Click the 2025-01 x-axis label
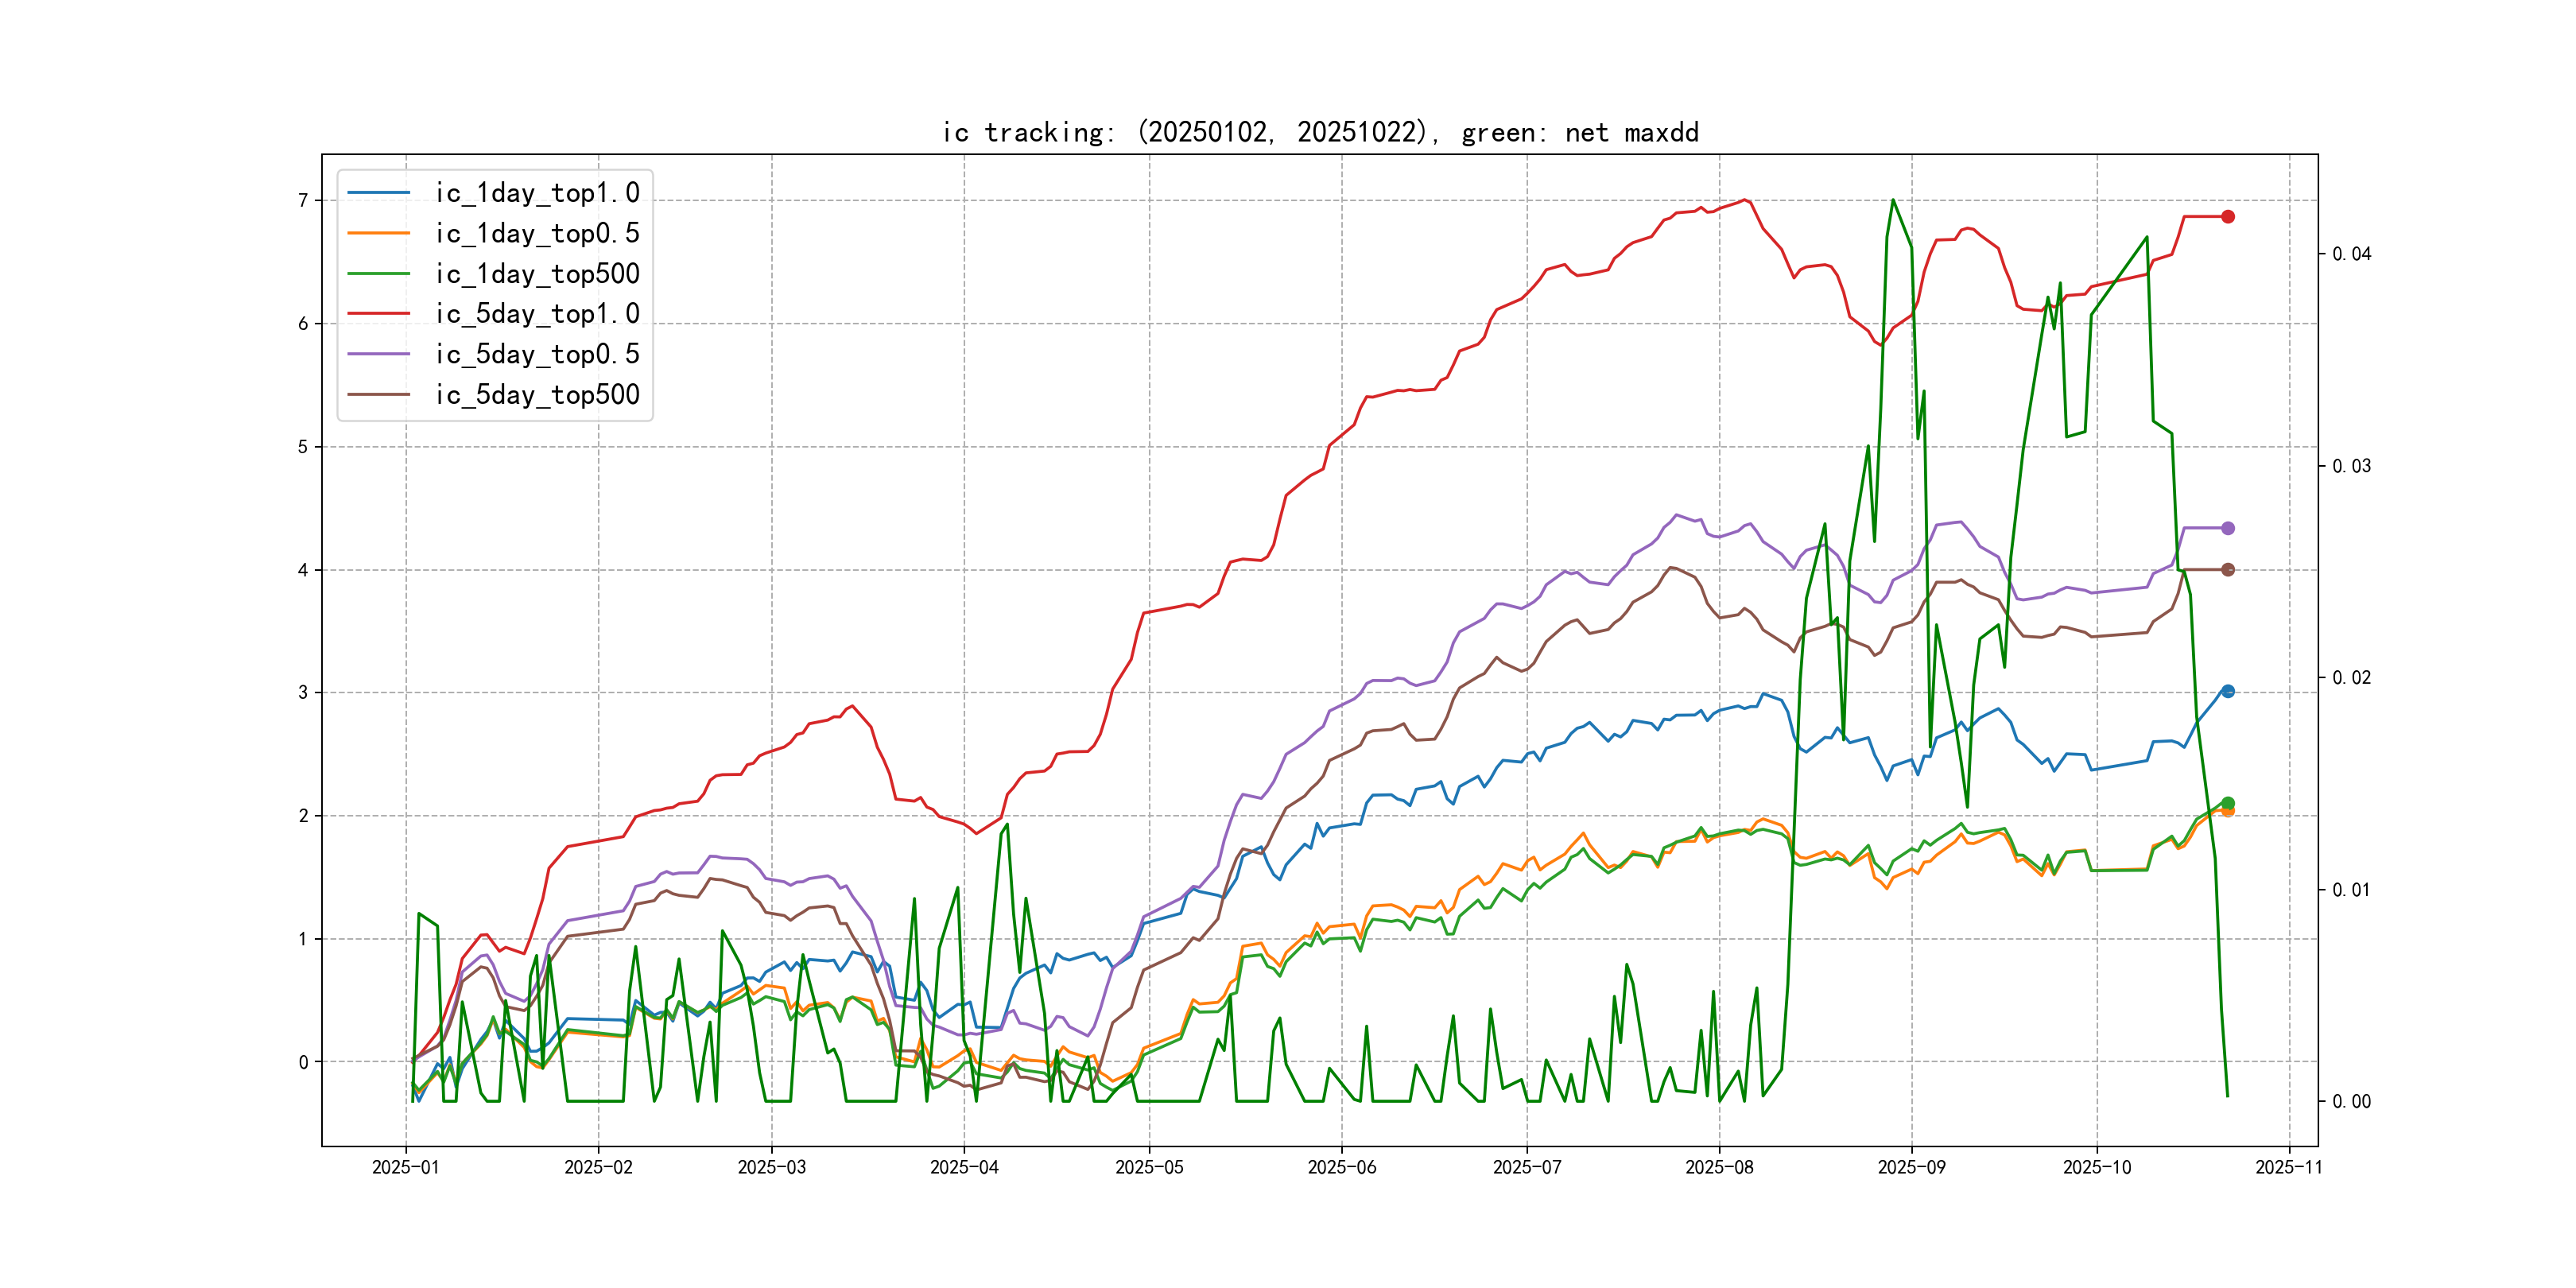Viewport: 2576px width, 1288px height. pos(405,1167)
